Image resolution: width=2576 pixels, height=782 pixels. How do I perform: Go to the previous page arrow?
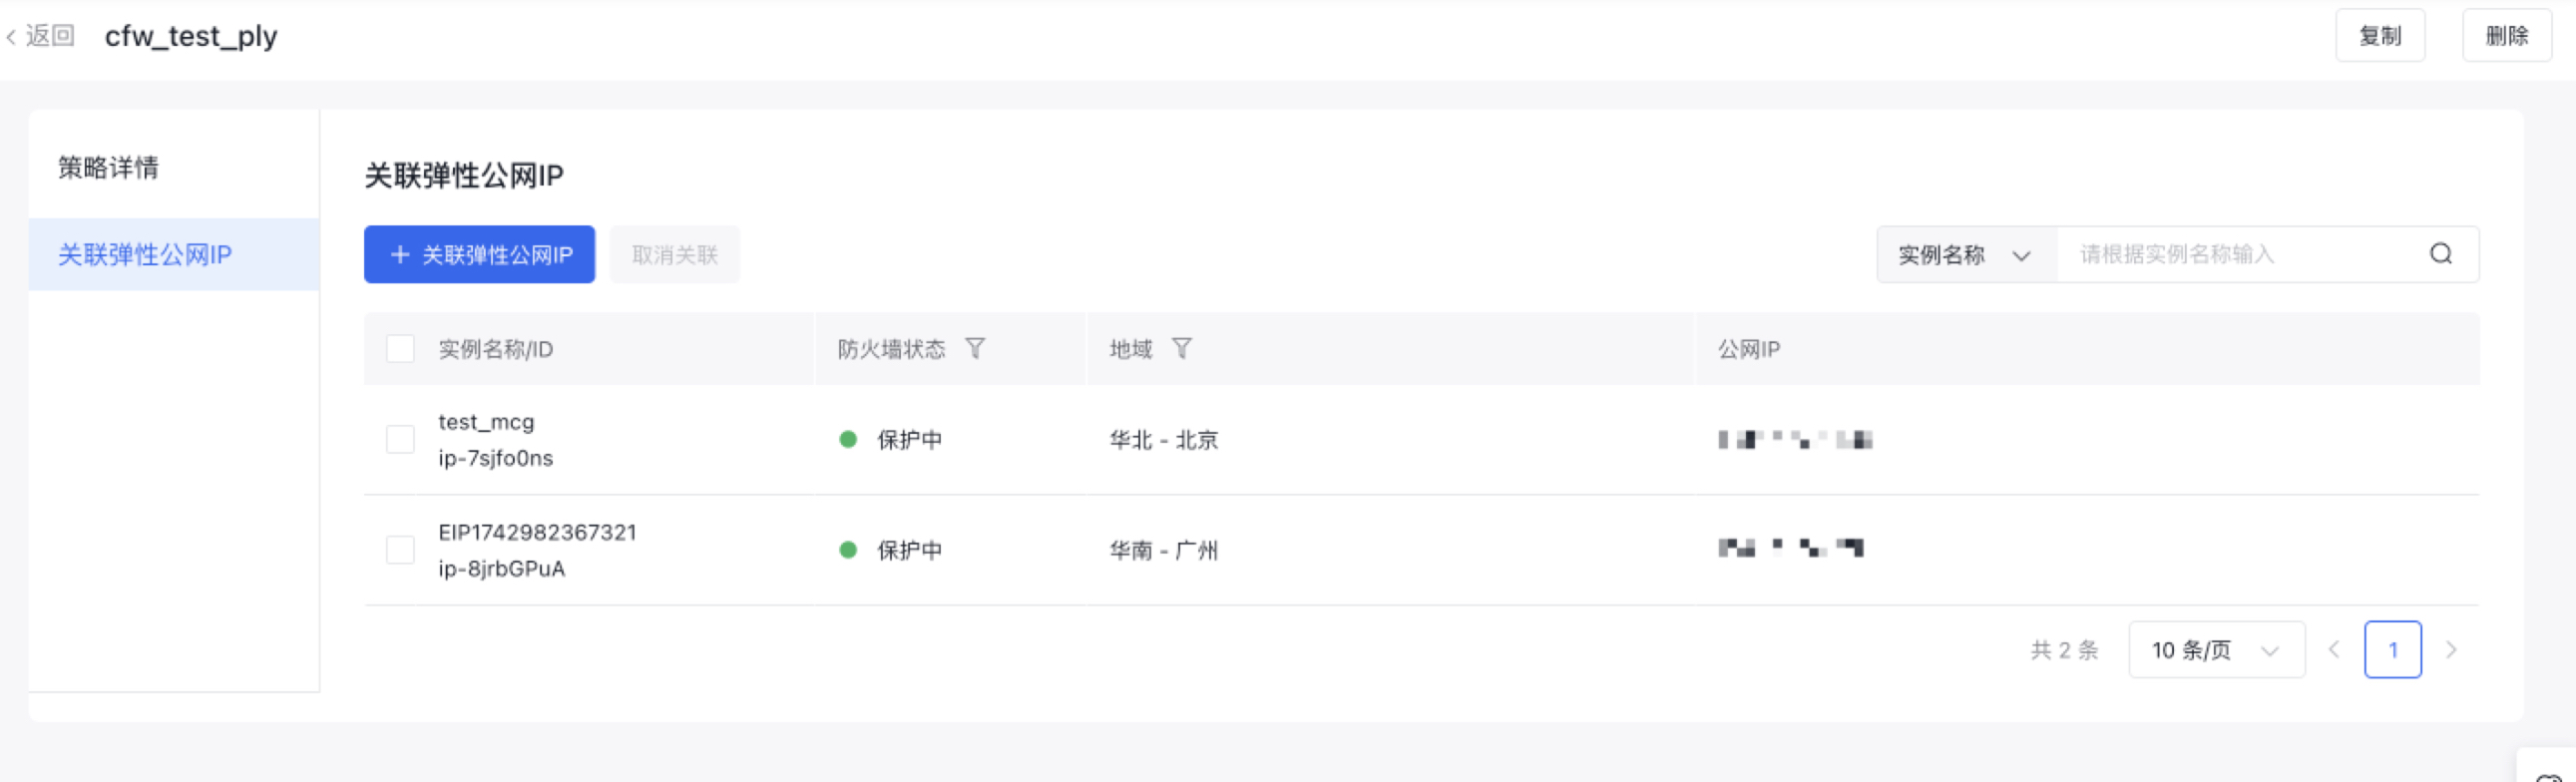click(x=2334, y=650)
